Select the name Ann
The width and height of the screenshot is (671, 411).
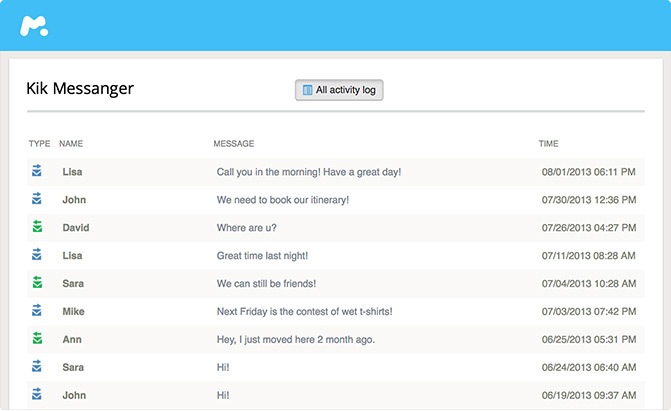tap(72, 340)
